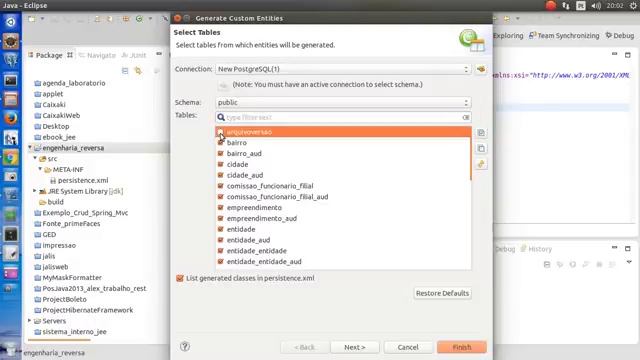
Task: Select the comissao_funcionario_filial_aud table row
Action: 343,196
